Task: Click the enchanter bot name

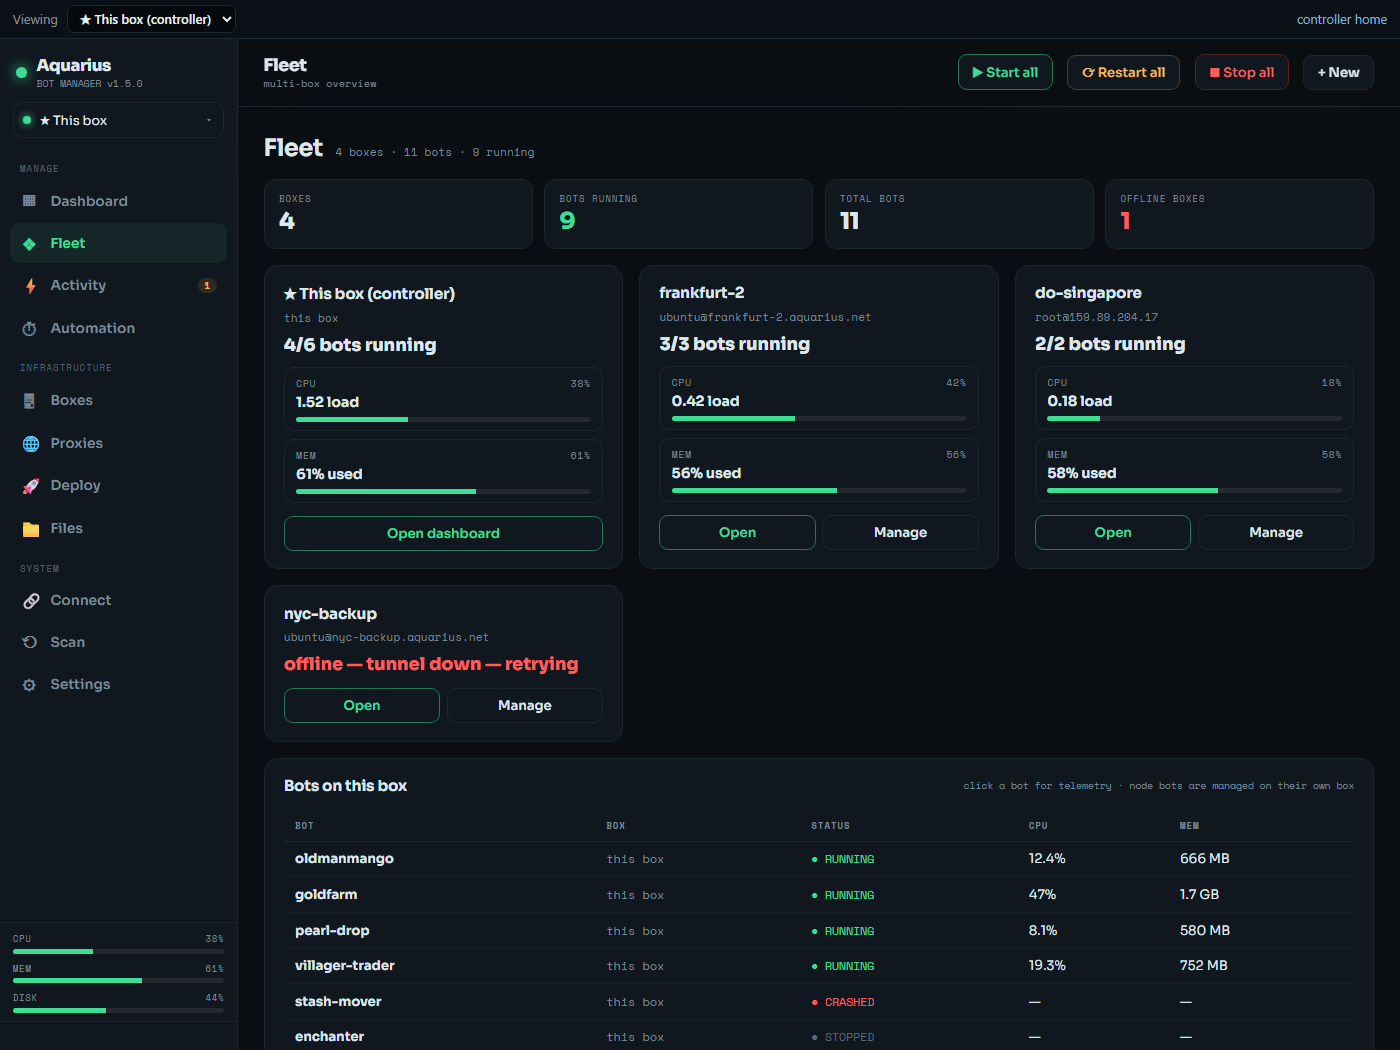Action: 329,1037
